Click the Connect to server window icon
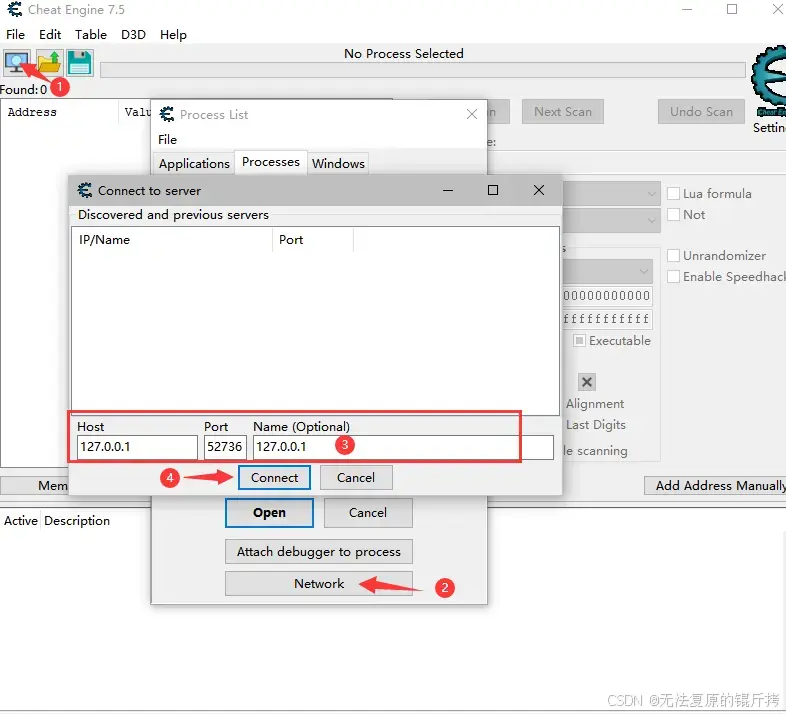Screen dimensions: 786x714 click(85, 191)
